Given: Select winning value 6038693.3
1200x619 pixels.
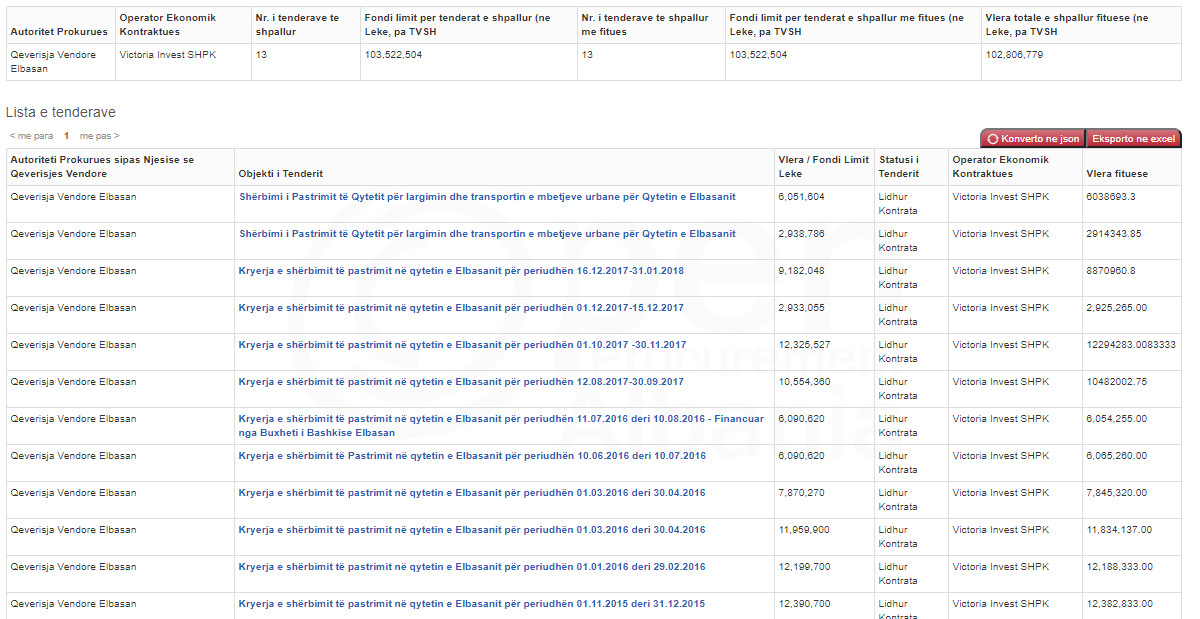Looking at the screenshot, I should [1111, 197].
